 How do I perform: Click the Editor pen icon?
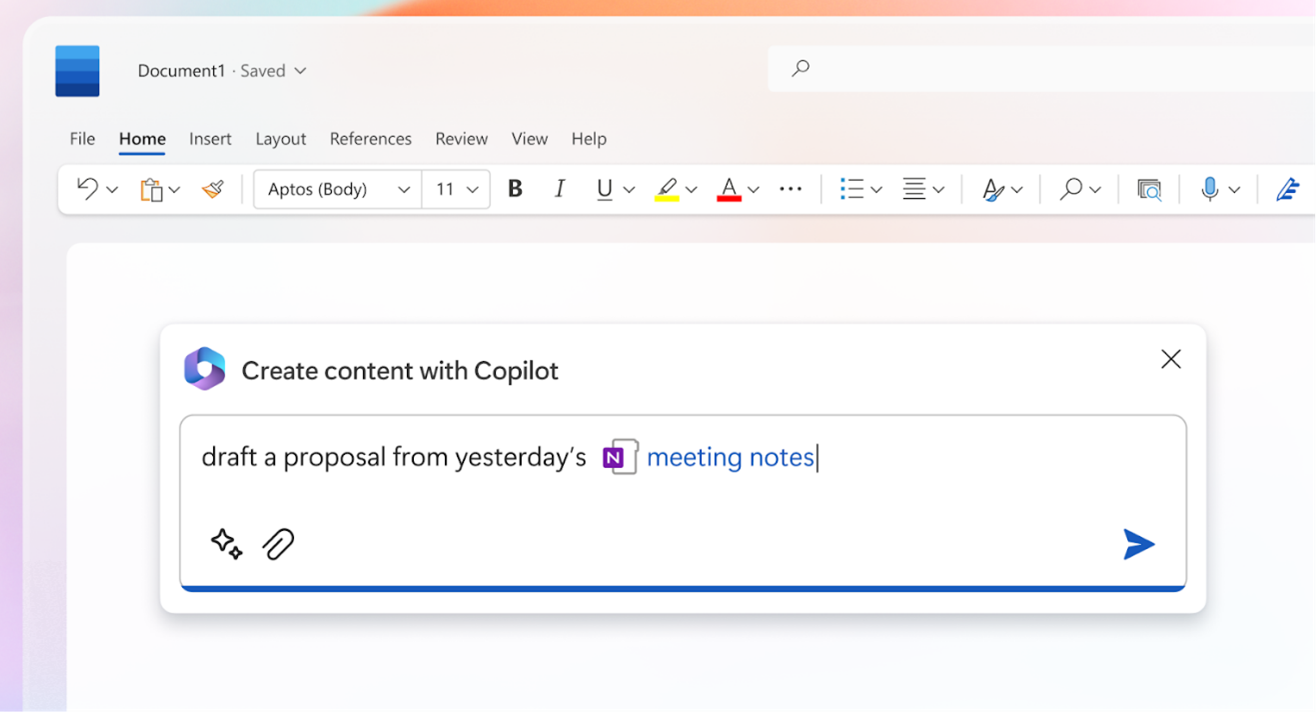[1288, 189]
